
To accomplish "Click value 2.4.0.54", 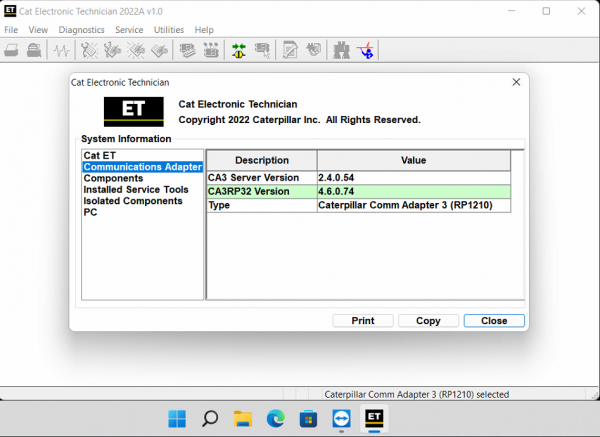I will tap(336, 178).
